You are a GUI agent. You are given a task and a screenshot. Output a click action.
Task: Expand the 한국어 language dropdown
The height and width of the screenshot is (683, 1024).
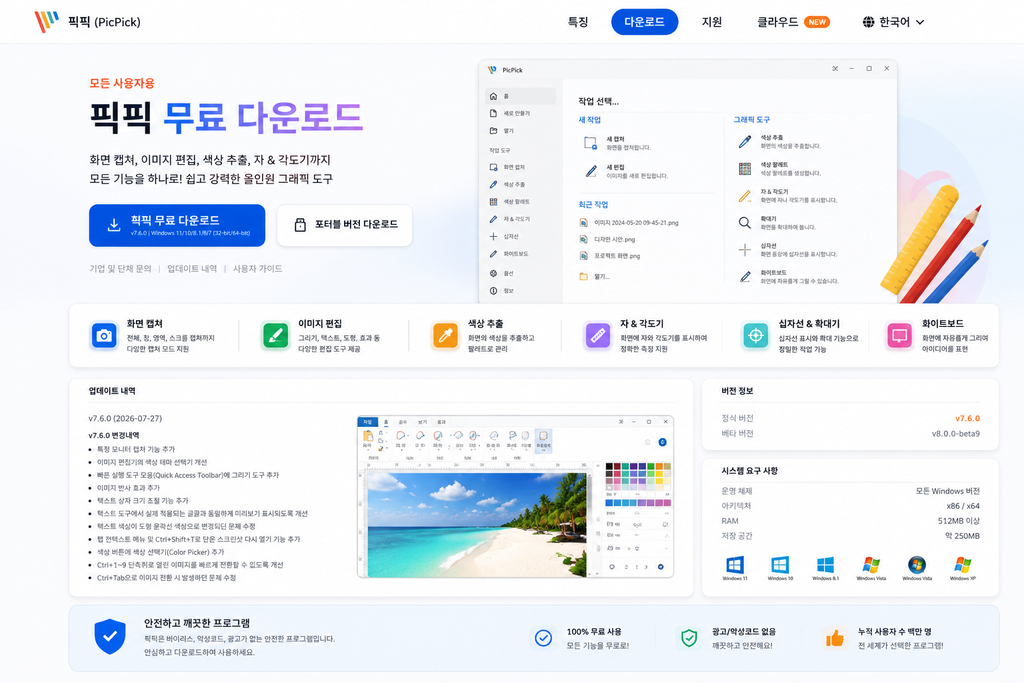(893, 22)
